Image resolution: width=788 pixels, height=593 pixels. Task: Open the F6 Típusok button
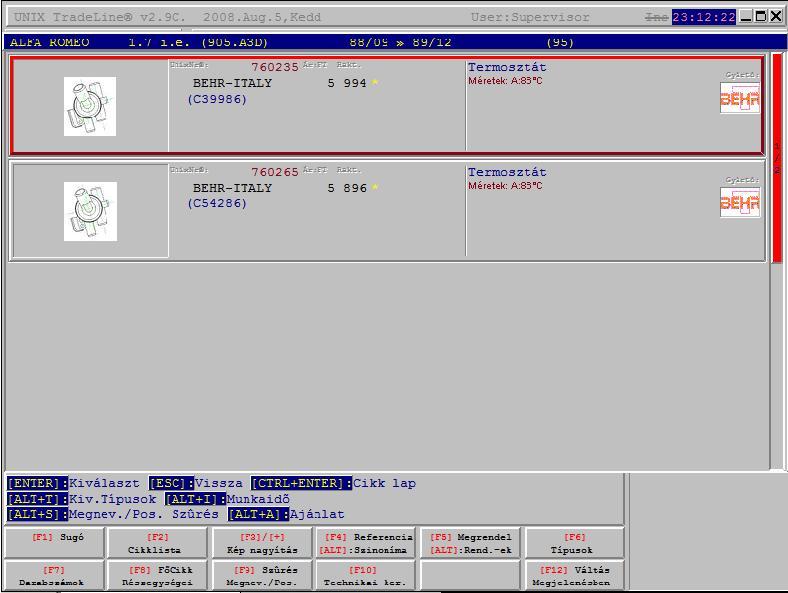tap(575, 543)
